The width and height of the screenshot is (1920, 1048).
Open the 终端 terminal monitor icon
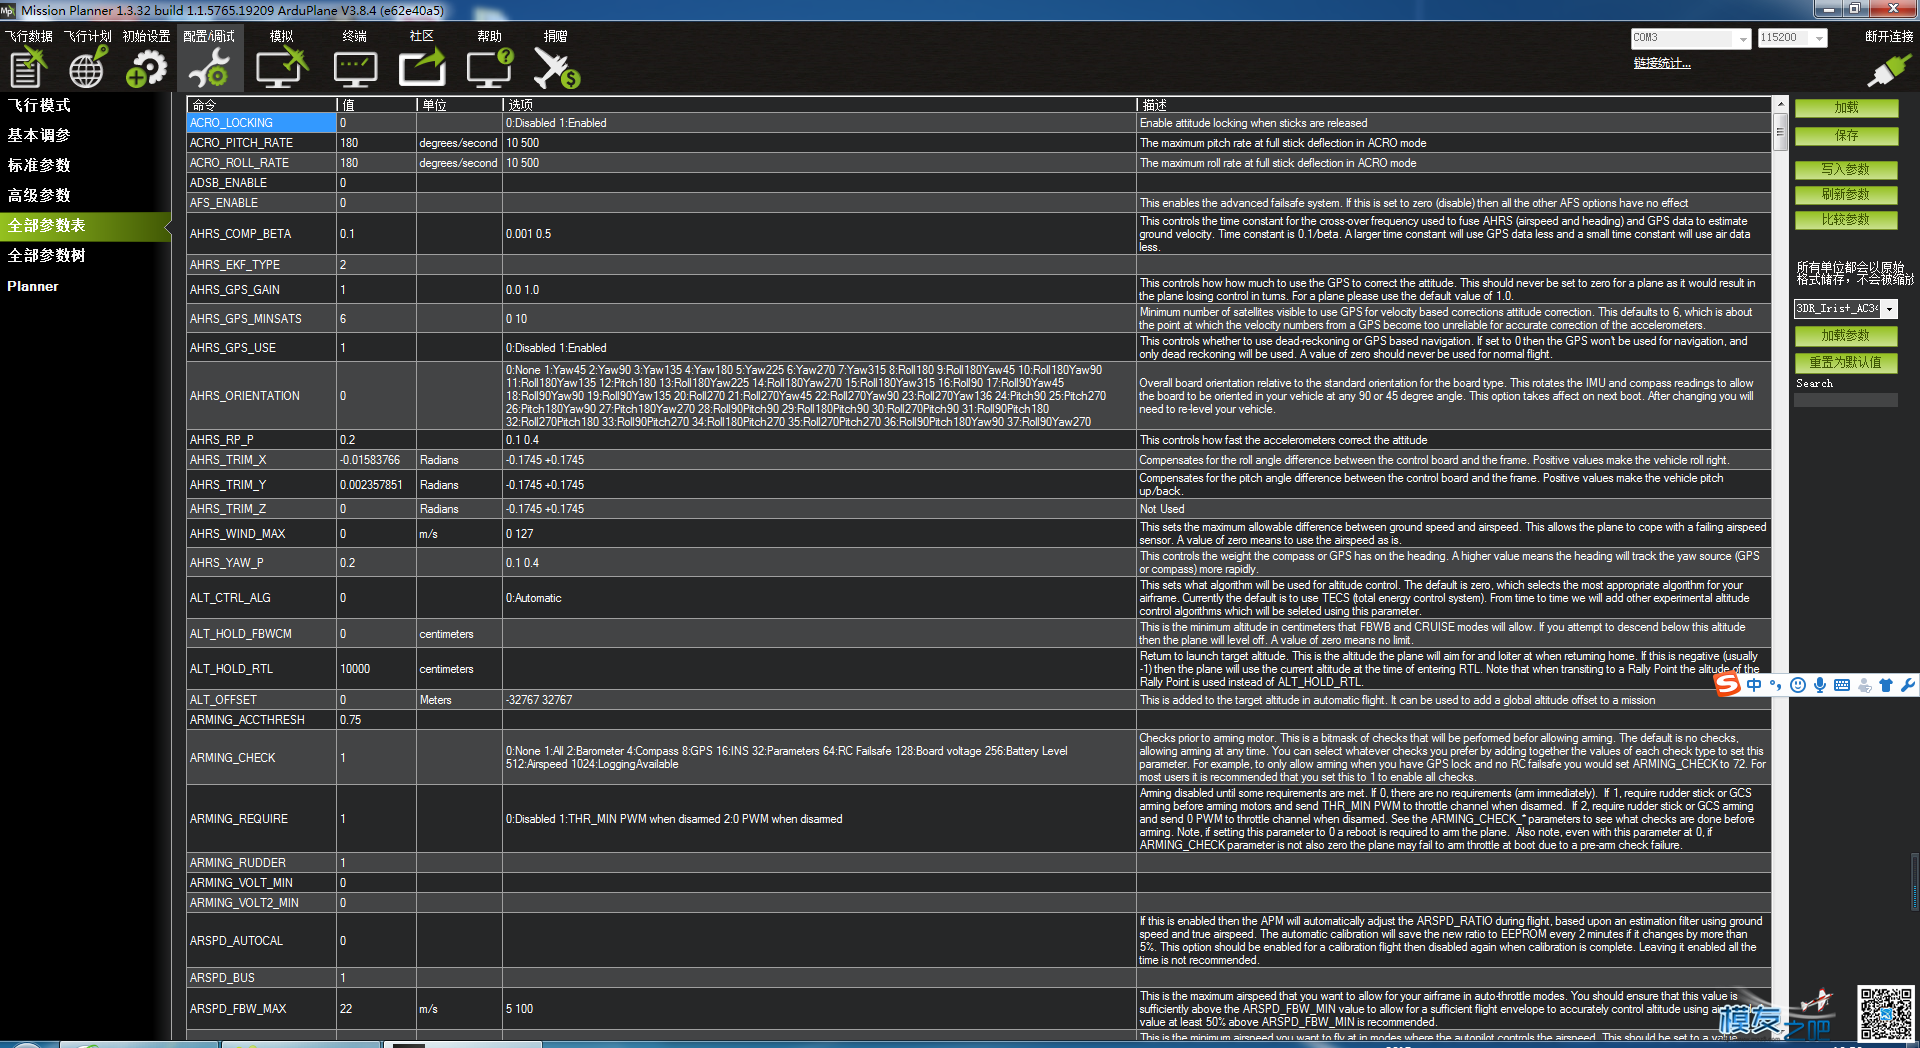(x=355, y=68)
